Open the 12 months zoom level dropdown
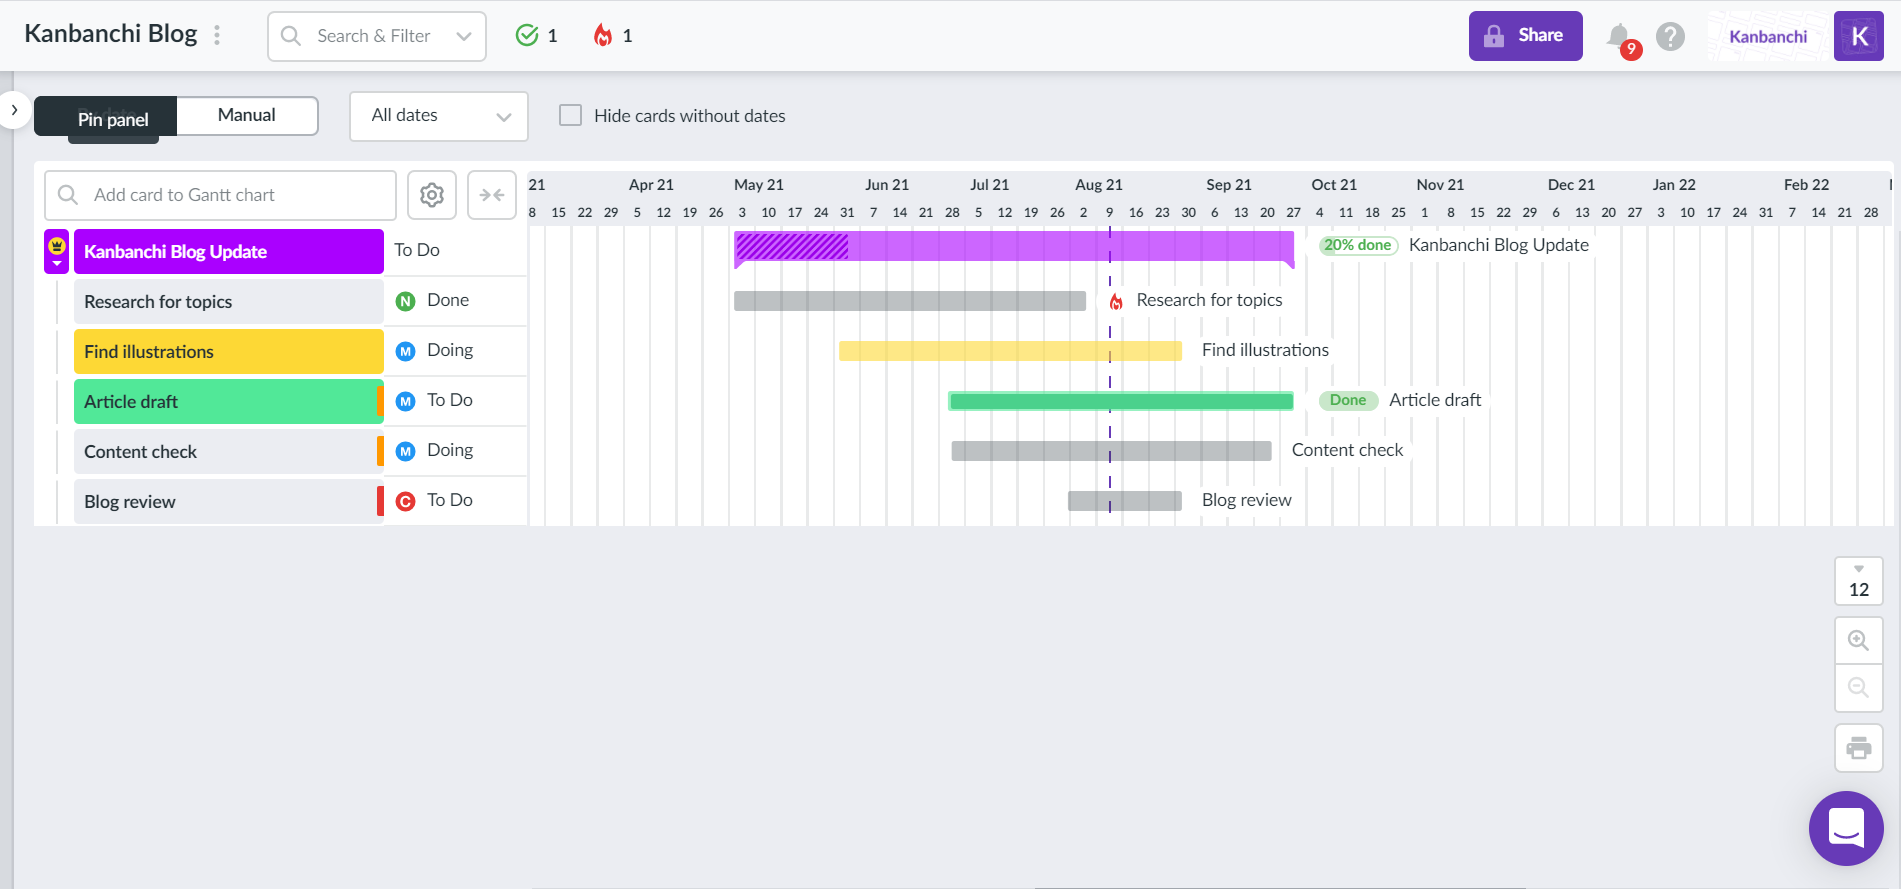Image resolution: width=1901 pixels, height=889 pixels. 1859,581
